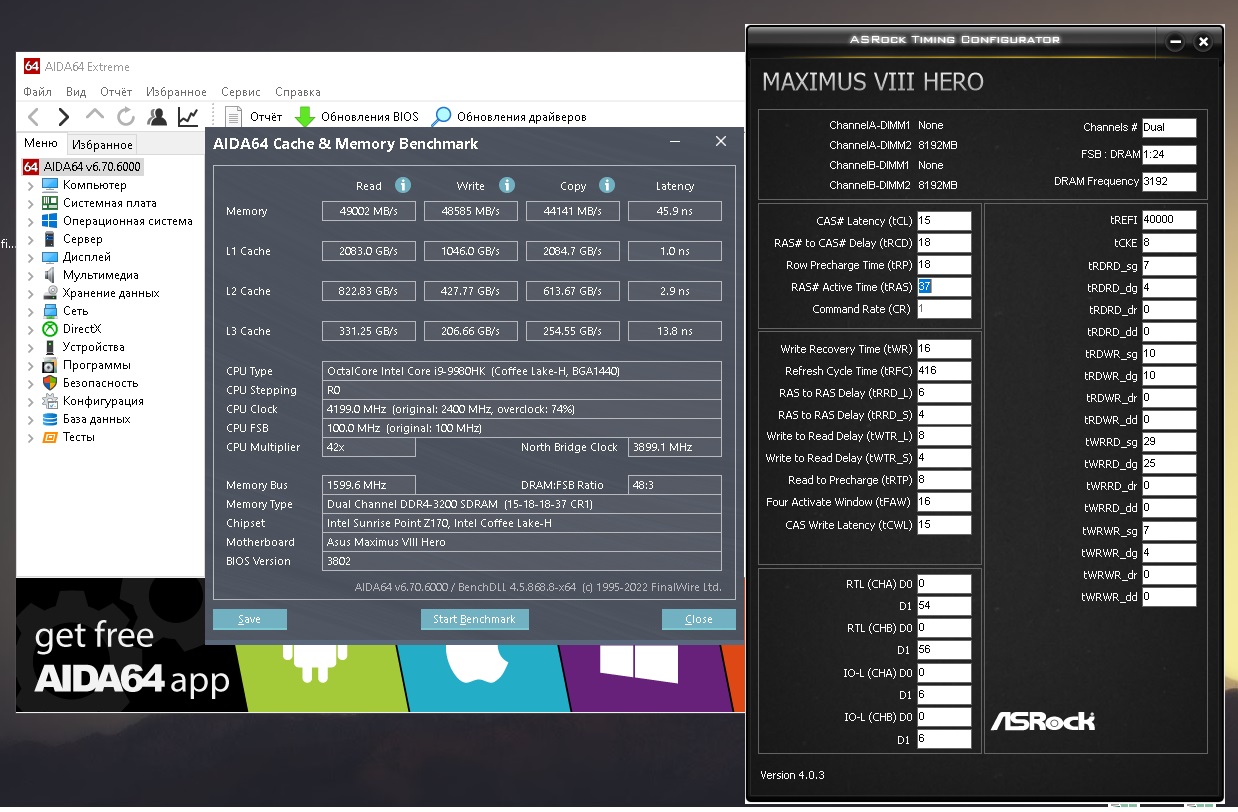1238x812 pixels.
Task: Open the Файл menu
Action: click(x=37, y=92)
